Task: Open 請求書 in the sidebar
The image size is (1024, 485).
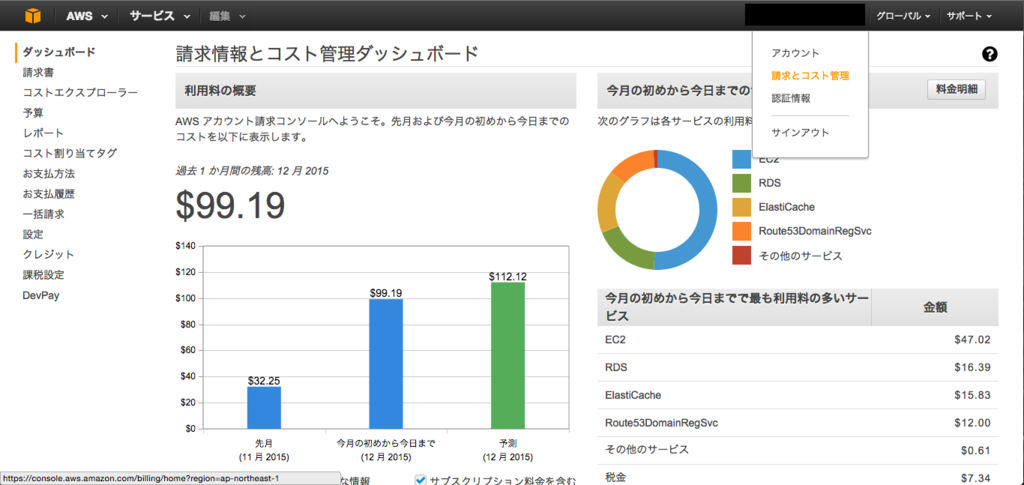Action: coord(39,72)
